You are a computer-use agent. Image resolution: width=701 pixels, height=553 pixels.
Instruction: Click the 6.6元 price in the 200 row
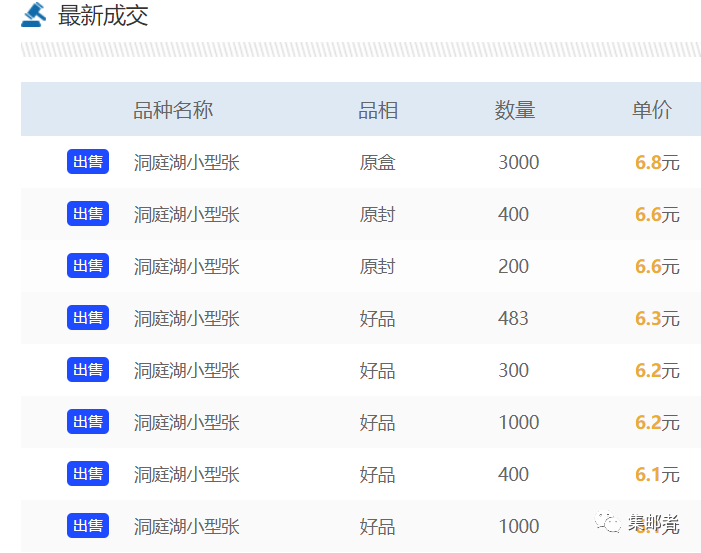[x=657, y=266]
